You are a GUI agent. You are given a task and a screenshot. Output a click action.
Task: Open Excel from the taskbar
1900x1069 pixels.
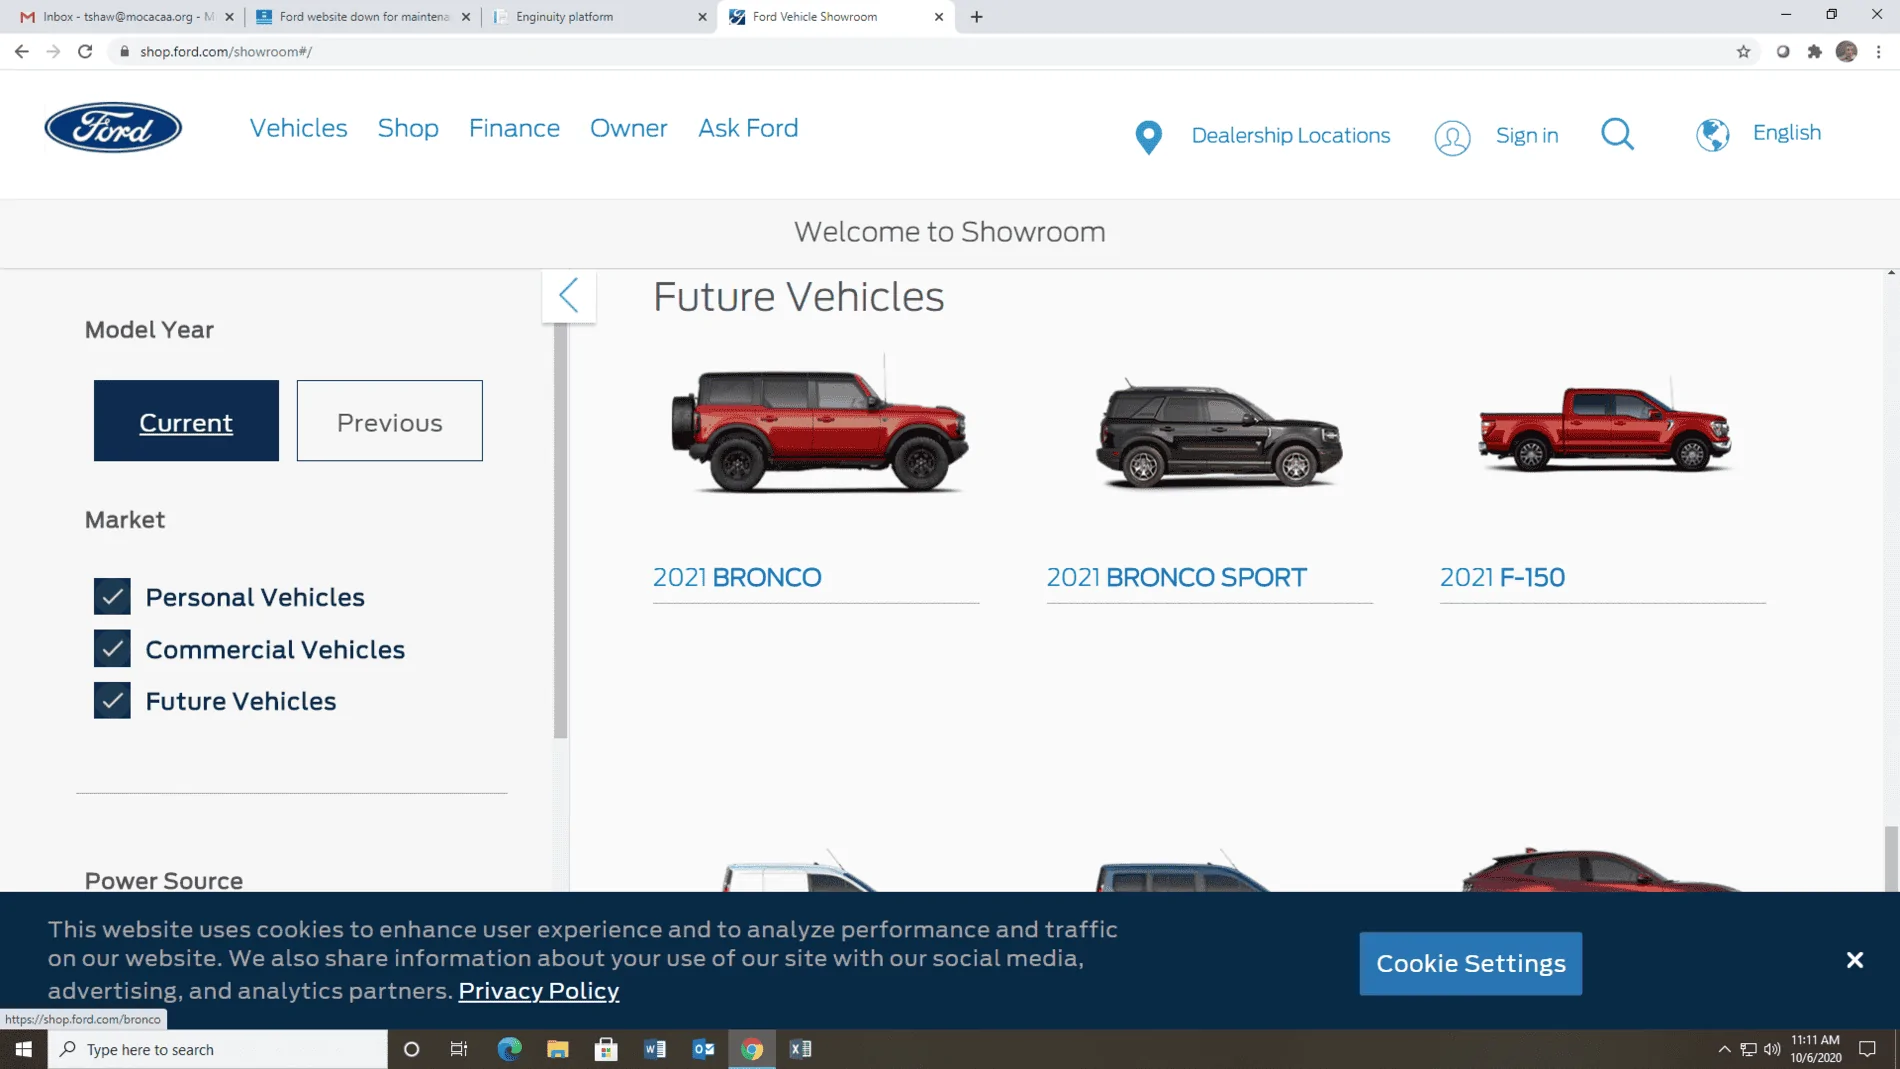click(x=801, y=1049)
